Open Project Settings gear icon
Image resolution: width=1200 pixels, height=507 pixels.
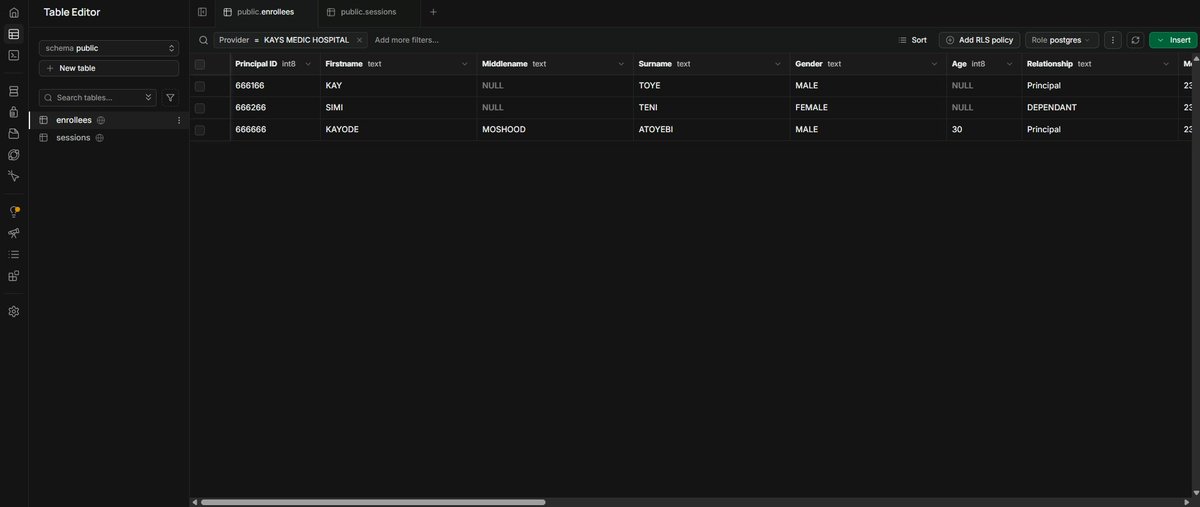coord(14,311)
